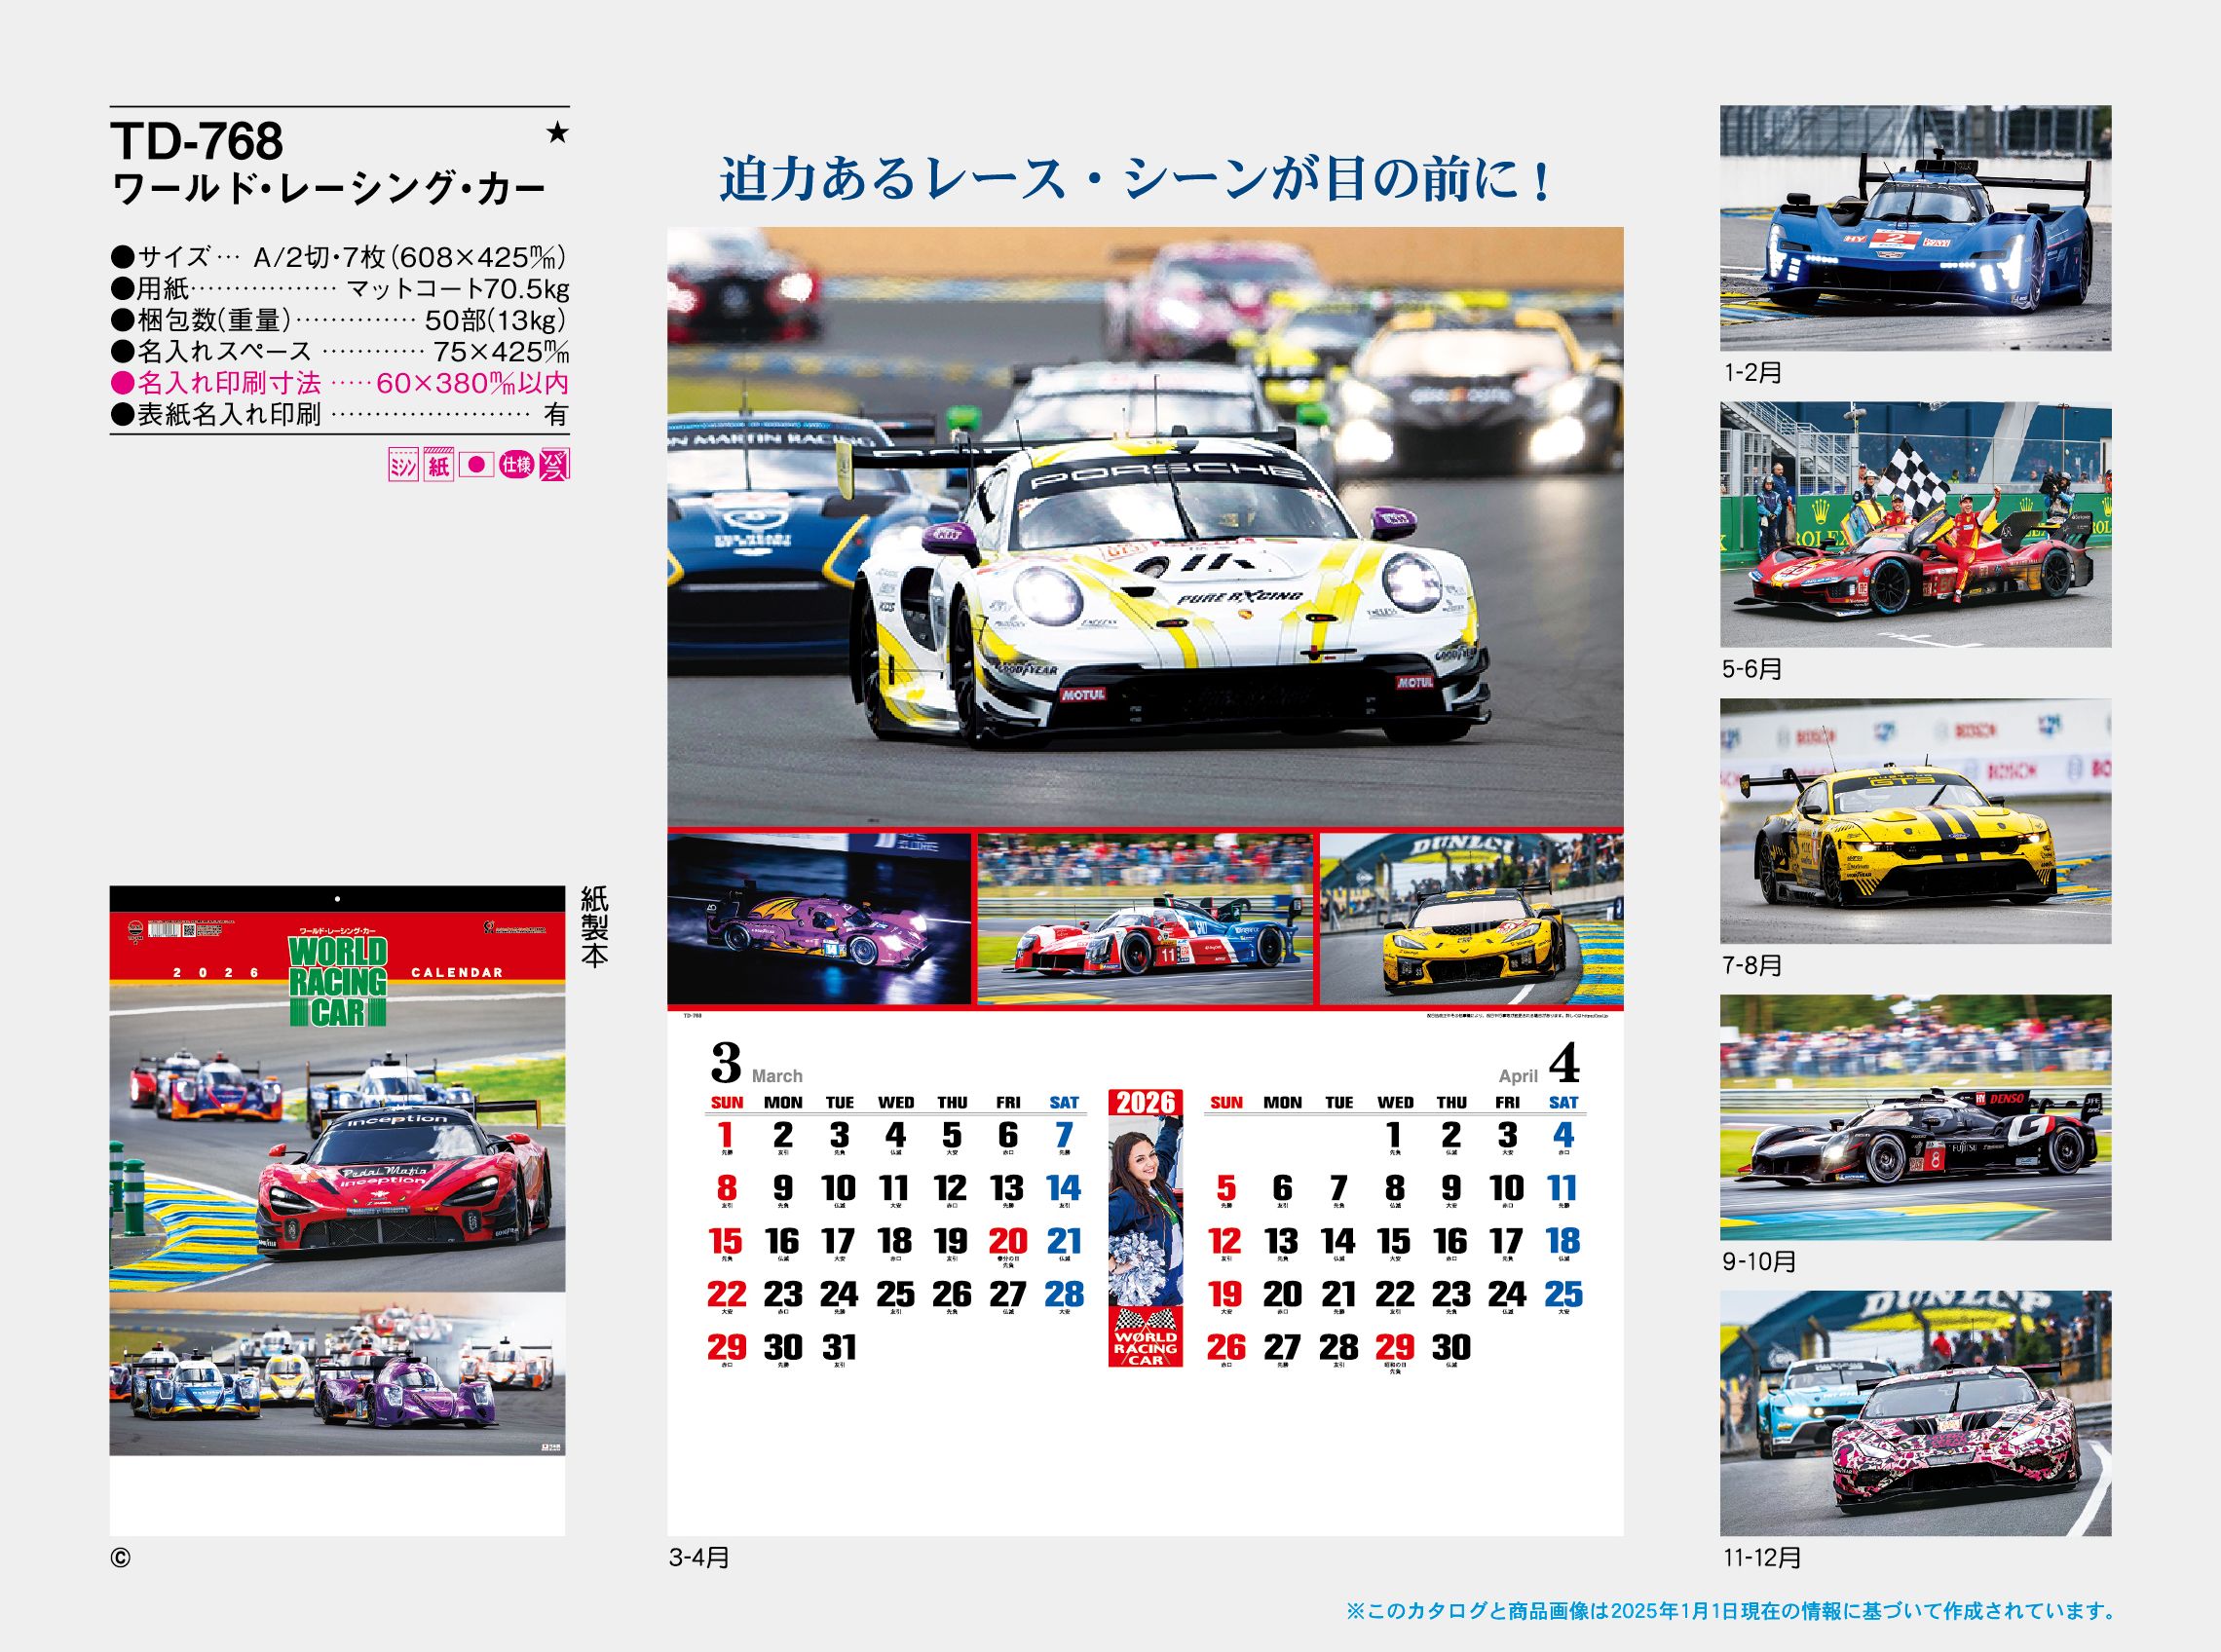Click the ミシン perforation icon
The height and width of the screenshot is (1652, 2221).
[x=402, y=465]
